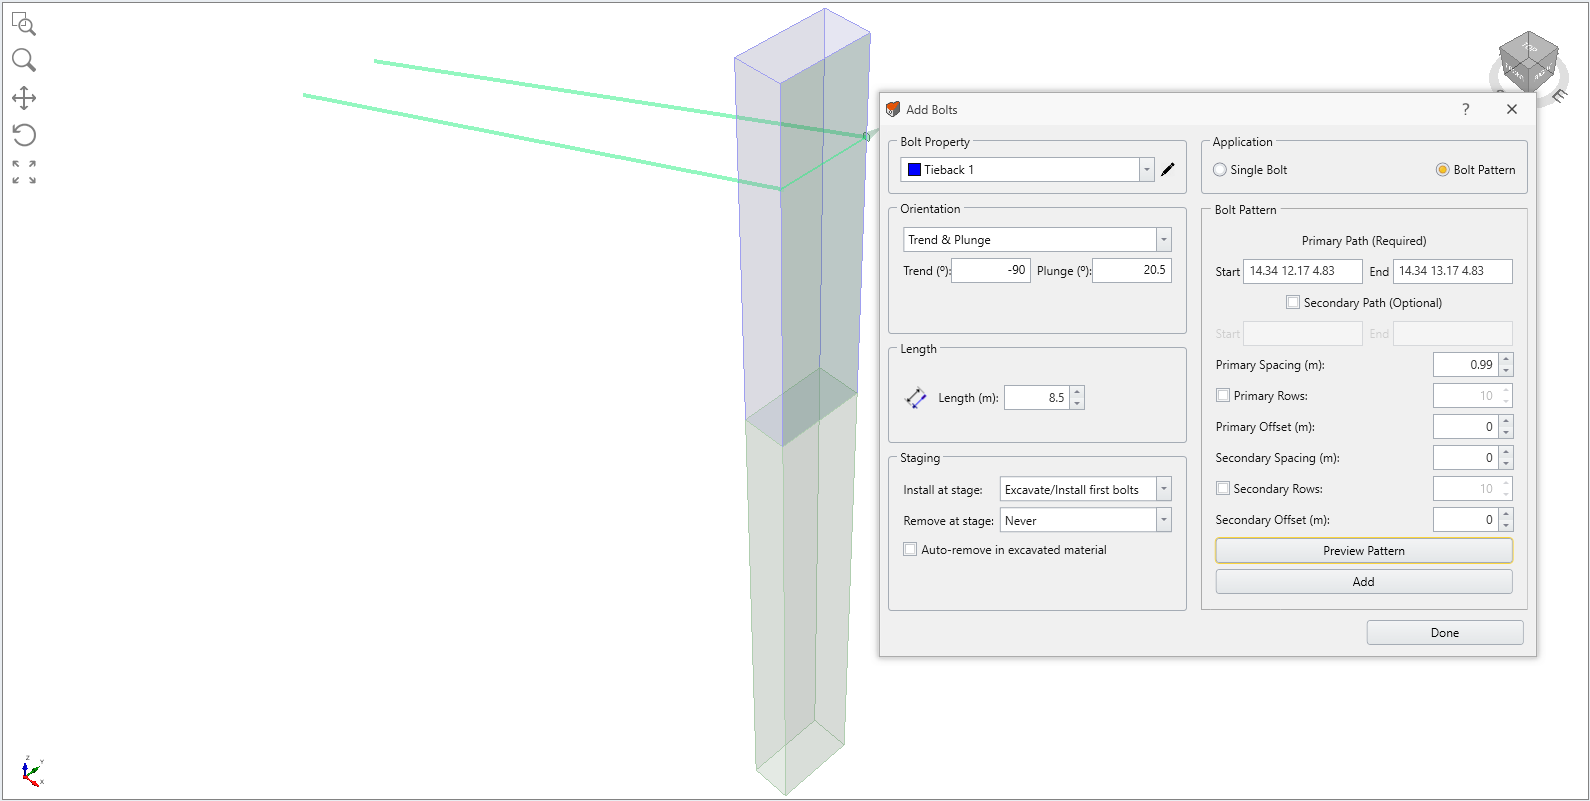Click the Primary Path End coordinates field

pos(1452,271)
